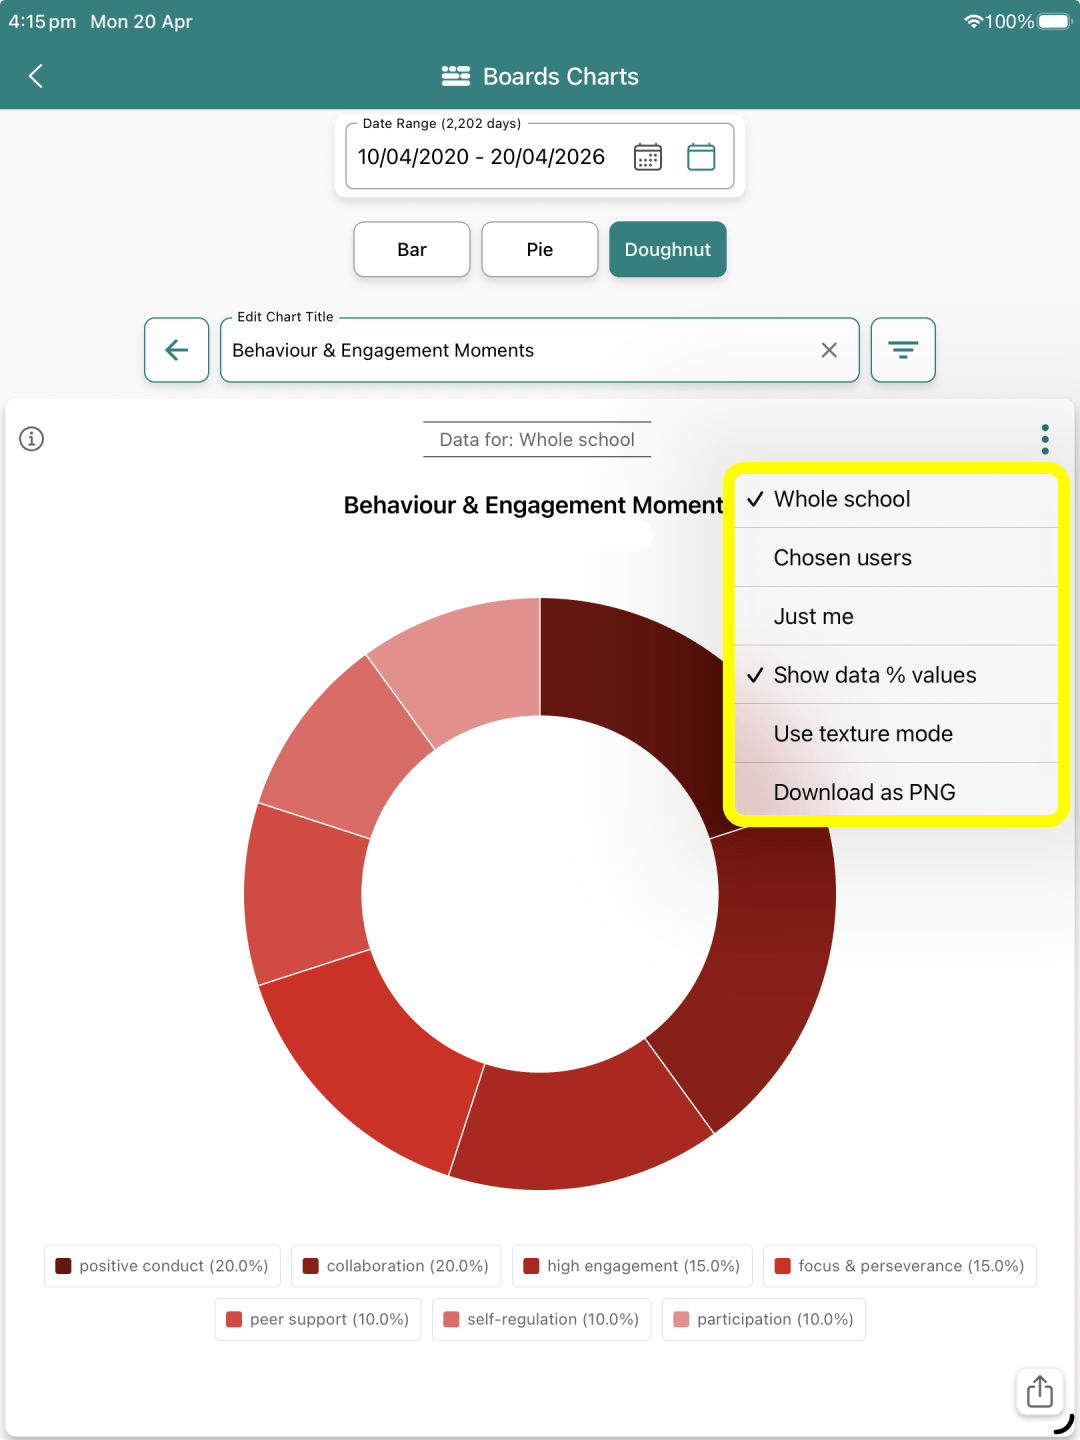Tap the chart heading Behaviour & Engagement Moments
The image size is (1080, 1440).
click(x=533, y=505)
